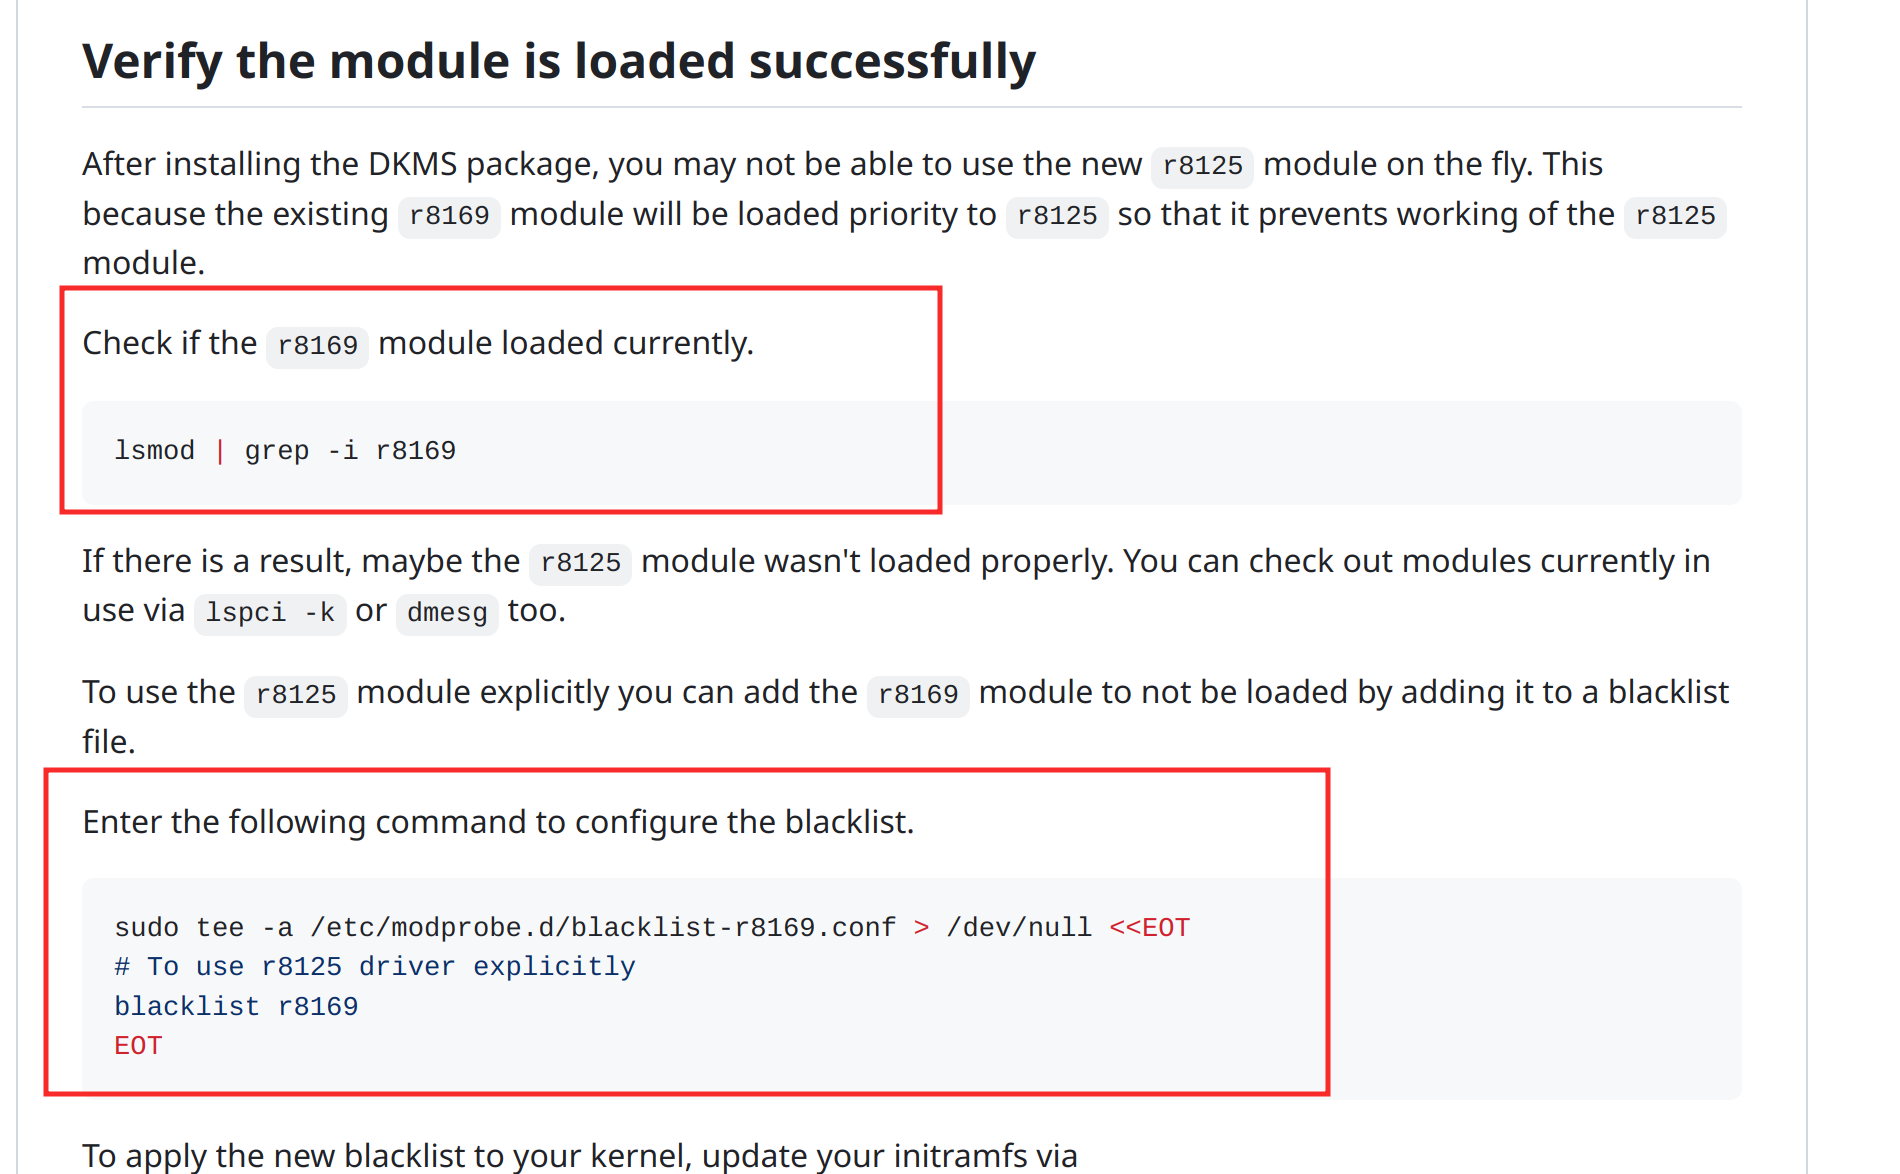Image resolution: width=1900 pixels, height=1174 pixels.
Task: Click "Enter the following command" paragraph text
Action: point(498,822)
